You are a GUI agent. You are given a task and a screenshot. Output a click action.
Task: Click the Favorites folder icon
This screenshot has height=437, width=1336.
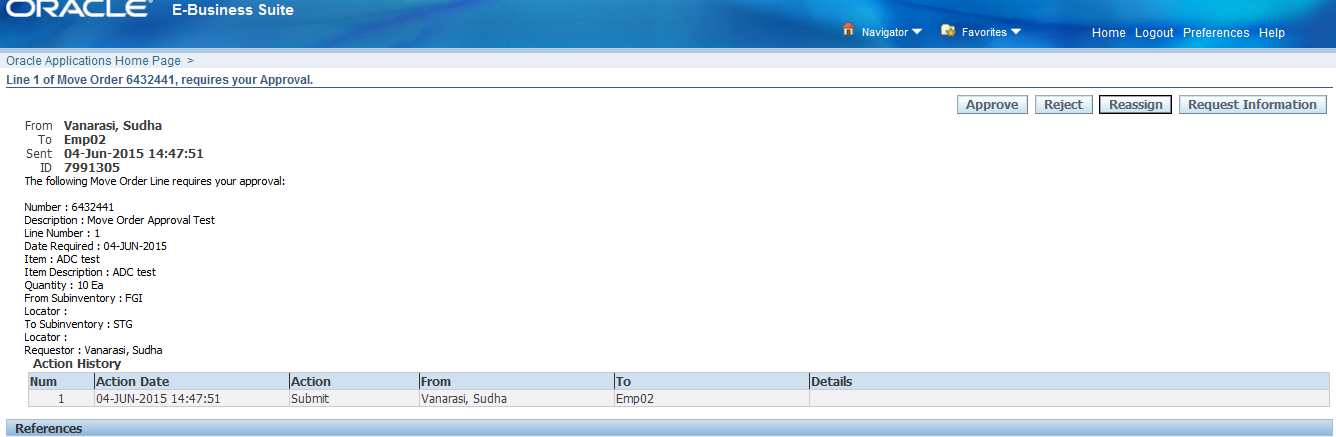948,30
